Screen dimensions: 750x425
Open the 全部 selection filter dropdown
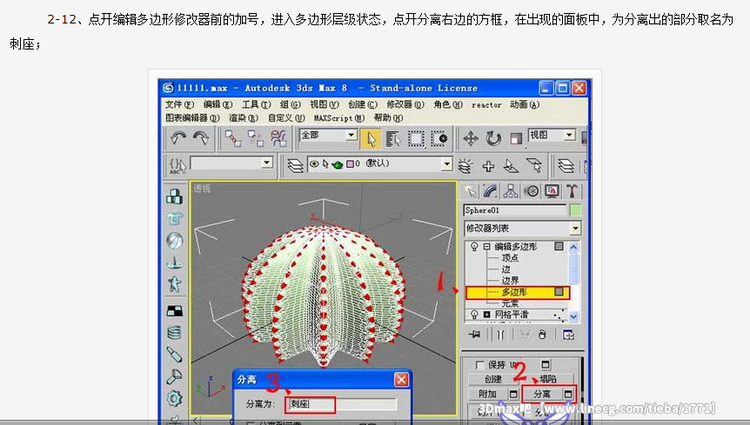point(351,135)
